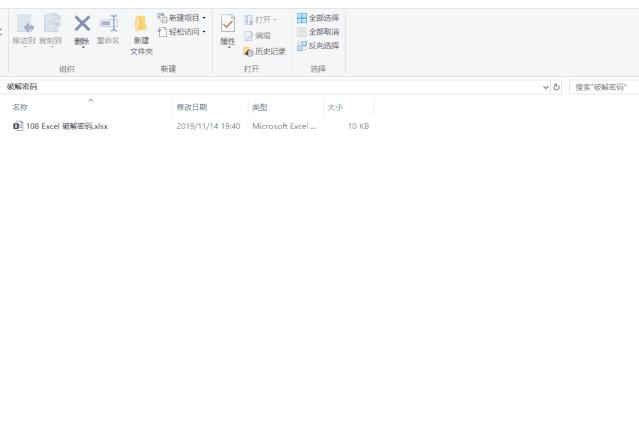
Task: Choose Invert selection (反向选择)
Action: (318, 46)
